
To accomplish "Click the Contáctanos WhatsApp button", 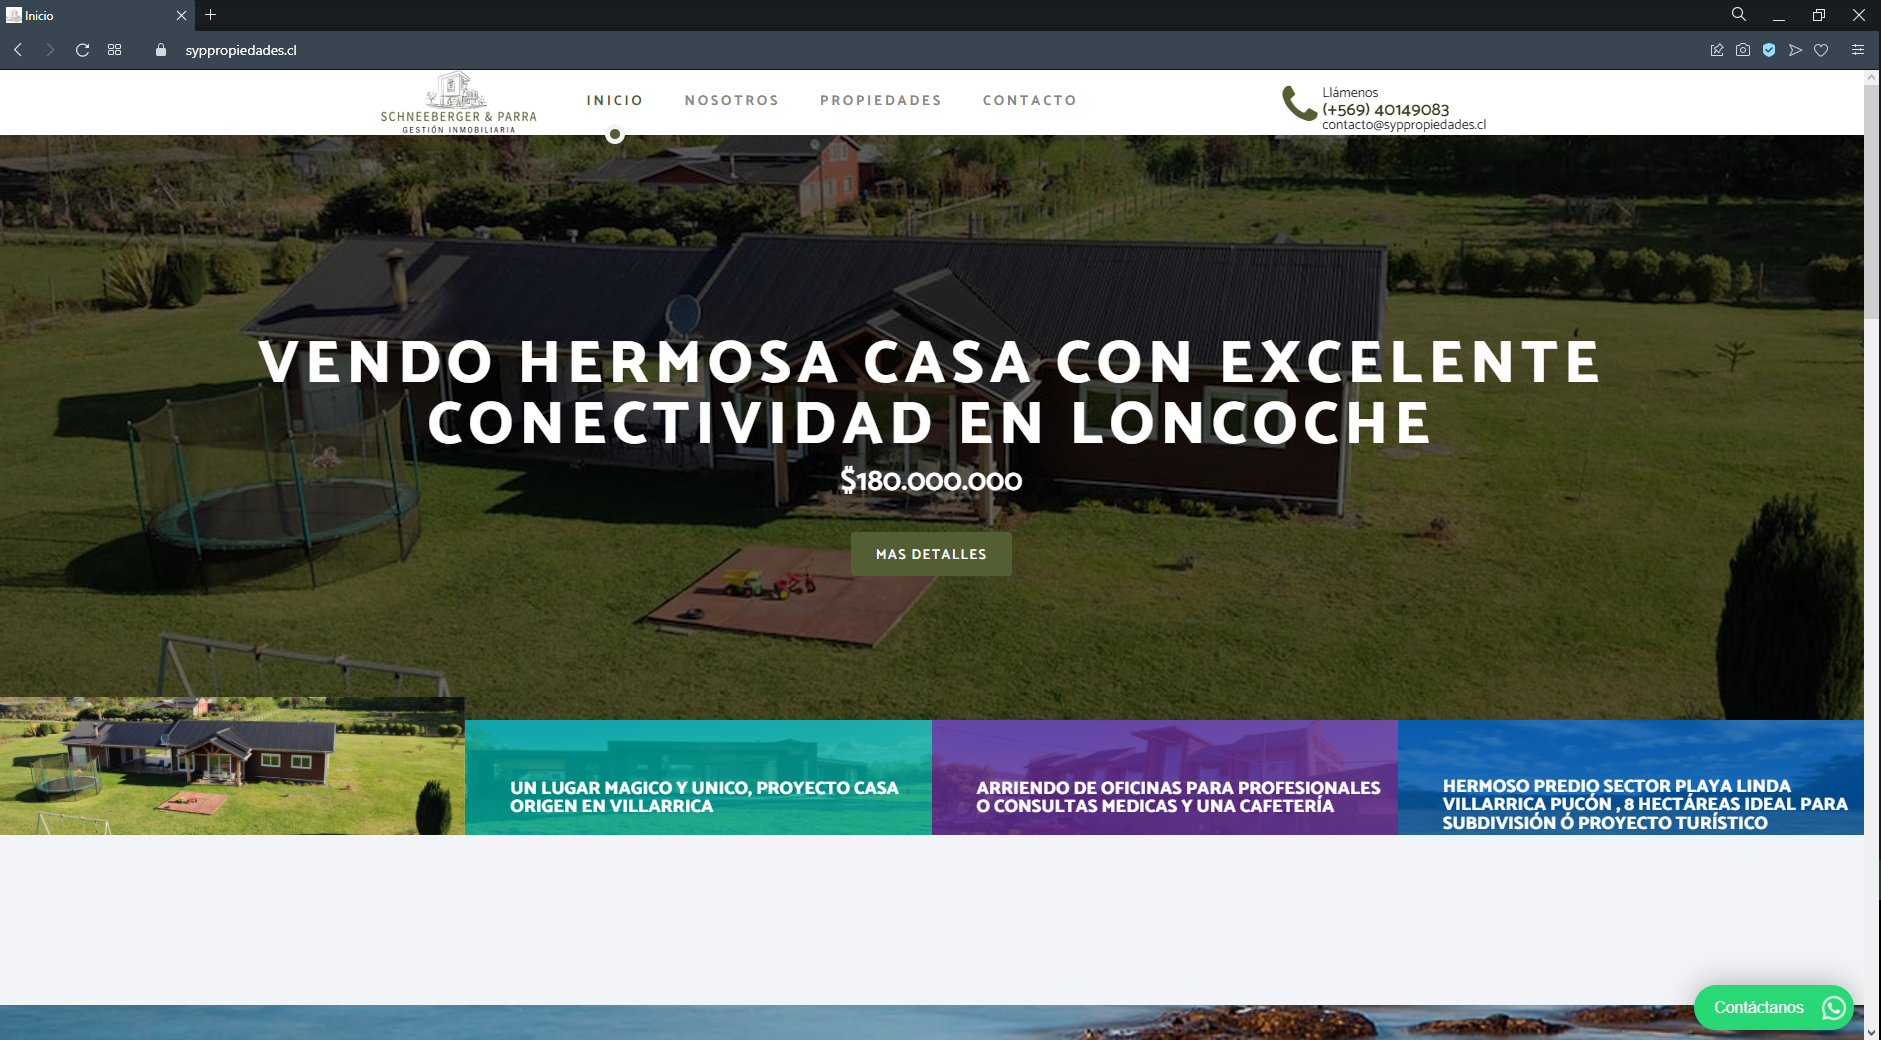I will [1773, 1007].
